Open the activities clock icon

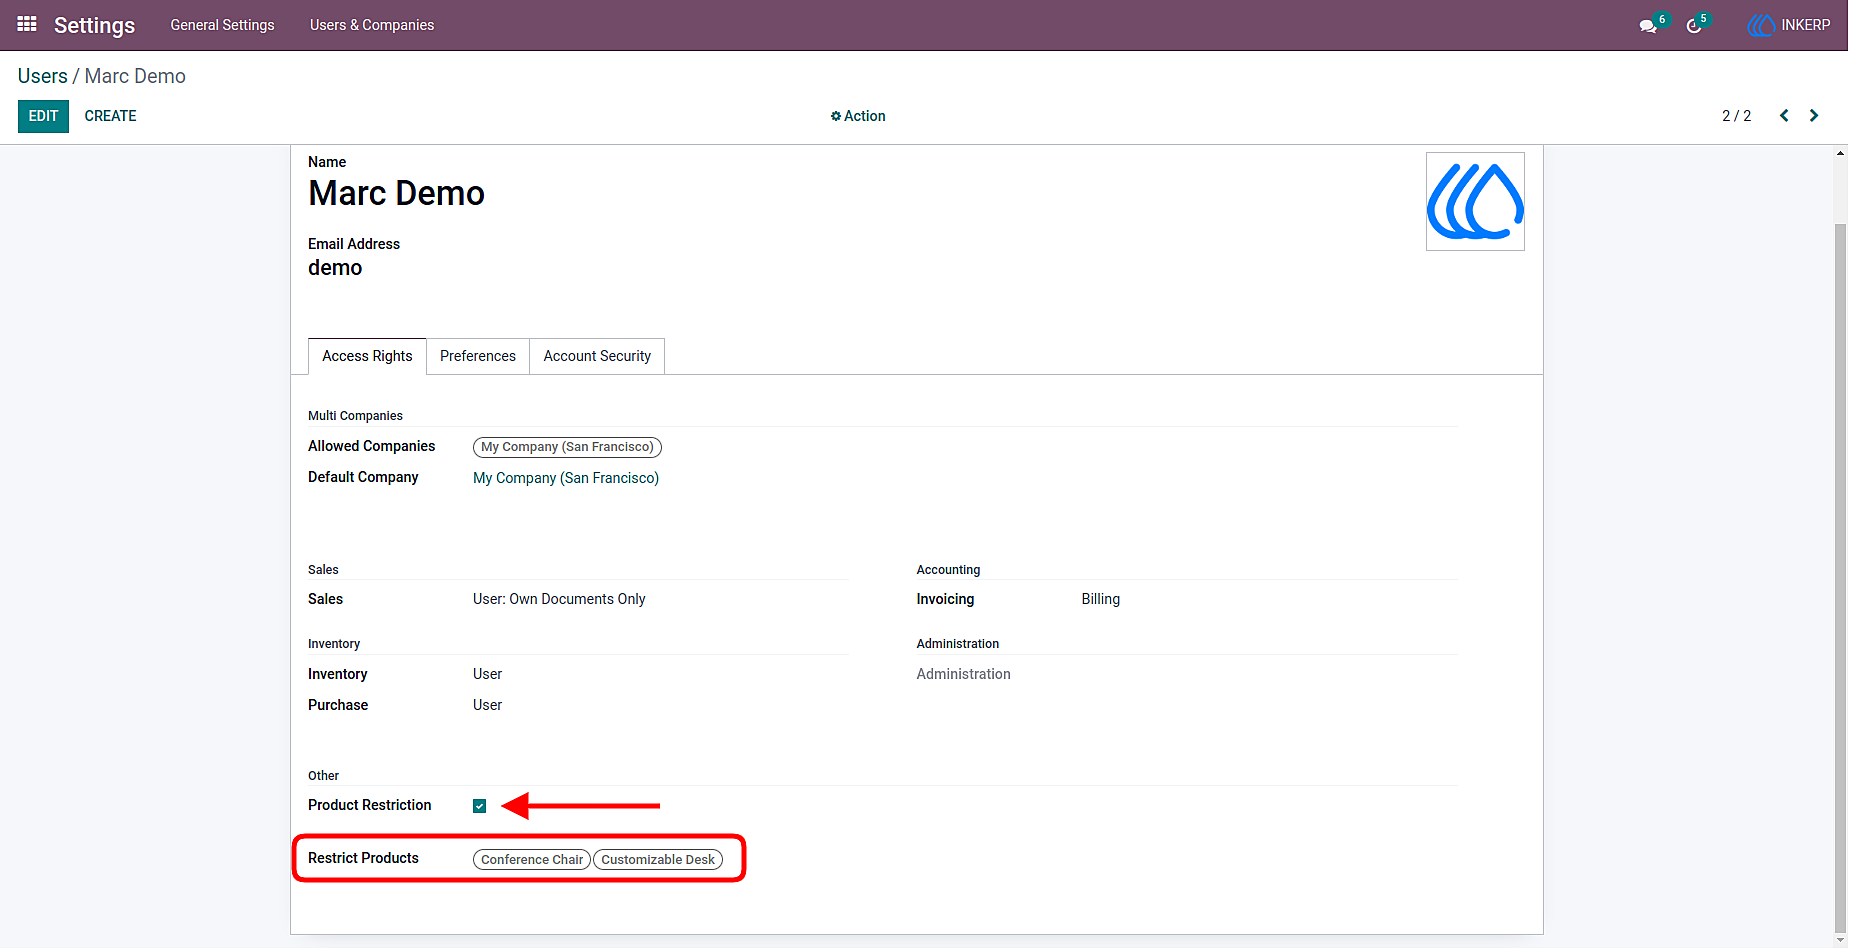(x=1694, y=26)
